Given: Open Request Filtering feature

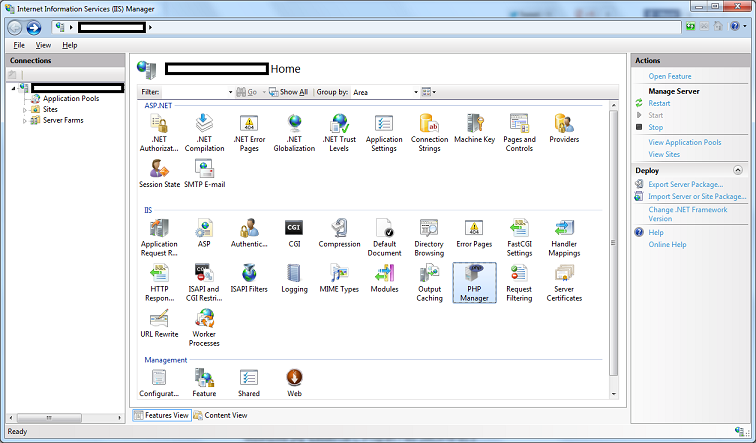Looking at the screenshot, I should point(519,283).
